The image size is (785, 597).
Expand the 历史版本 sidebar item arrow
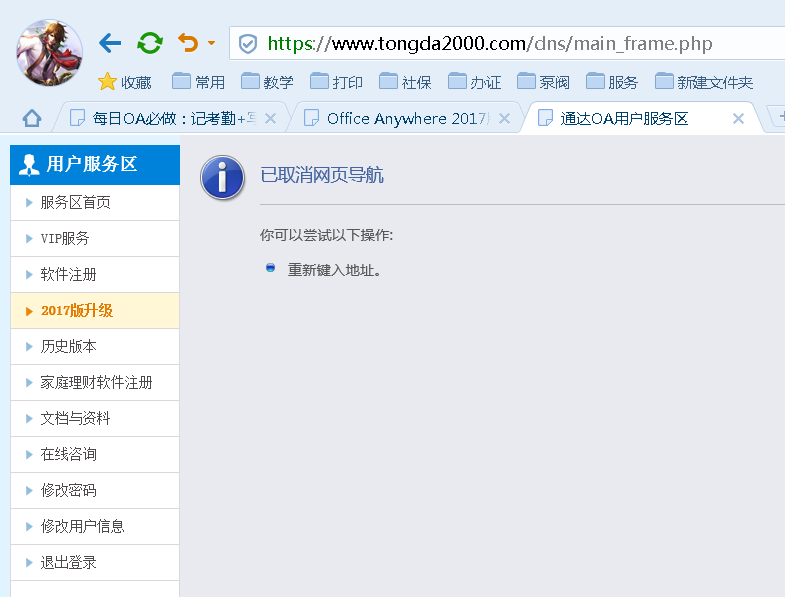pyautogui.click(x=29, y=347)
